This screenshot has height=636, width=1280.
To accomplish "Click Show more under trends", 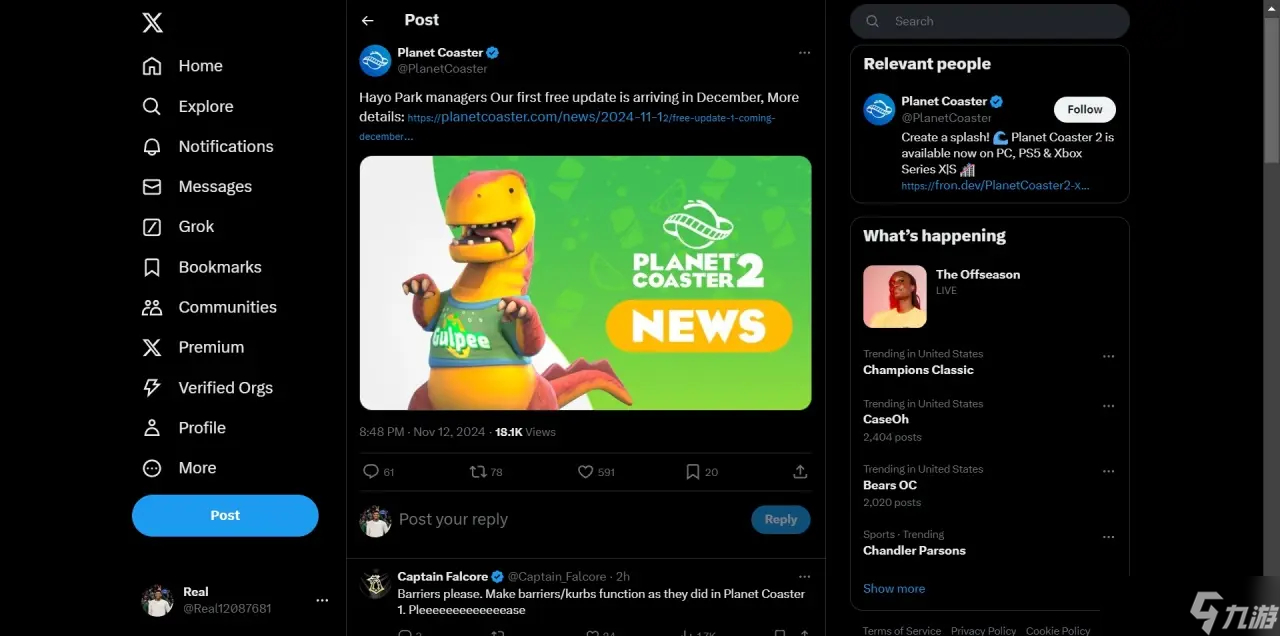I will [893, 589].
